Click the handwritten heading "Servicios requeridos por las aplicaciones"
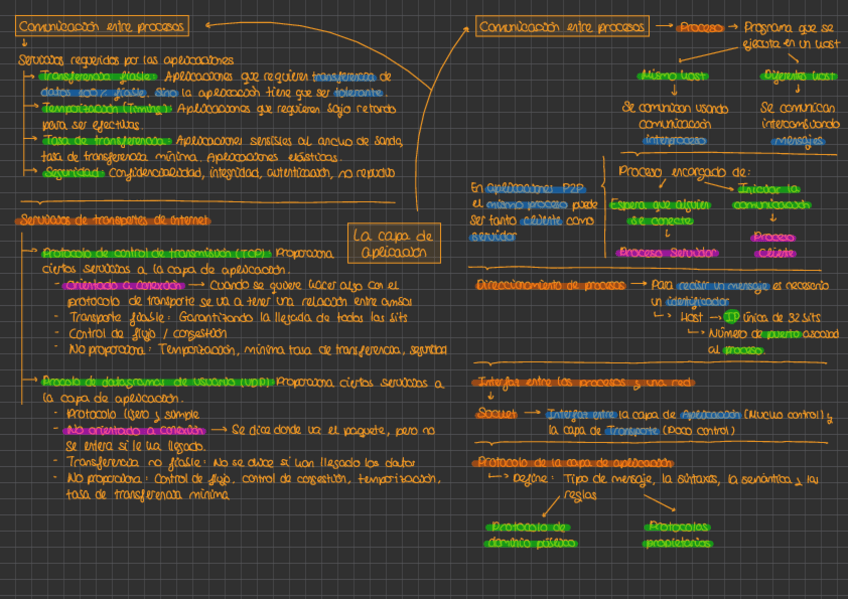 (x=126, y=60)
